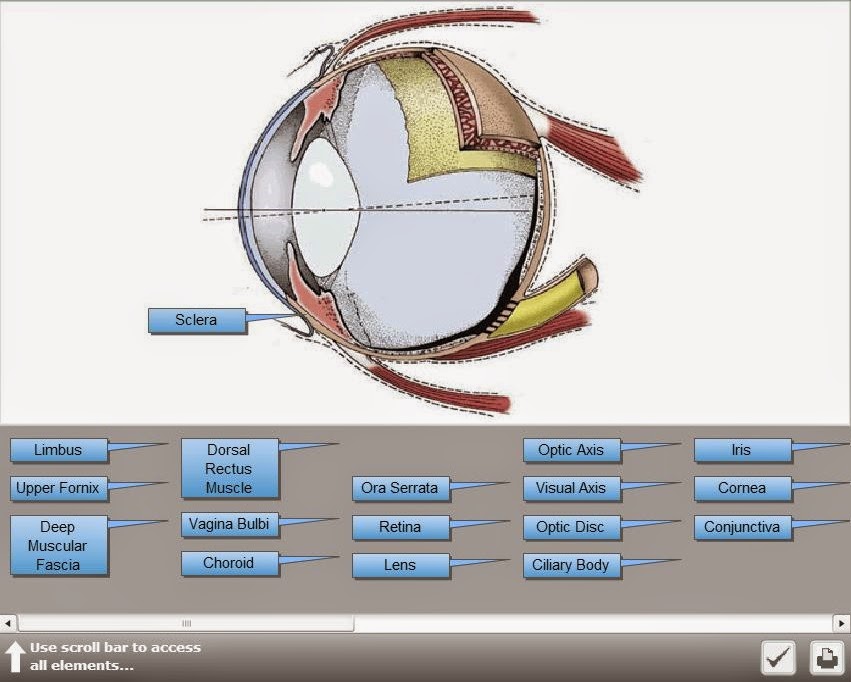Pick the Ora Serrata label
Image resolution: width=851 pixels, height=682 pixels.
click(399, 488)
